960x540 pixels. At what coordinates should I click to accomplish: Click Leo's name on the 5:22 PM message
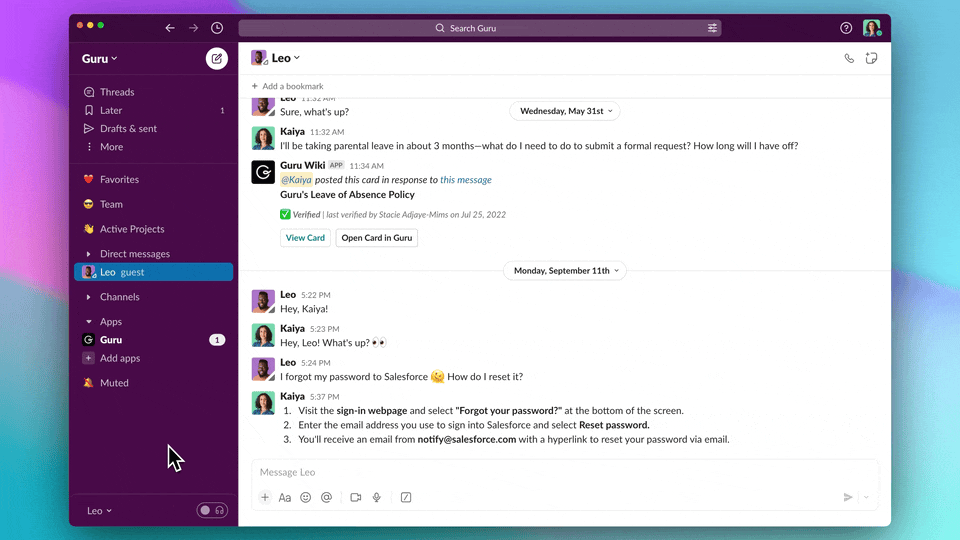point(288,294)
